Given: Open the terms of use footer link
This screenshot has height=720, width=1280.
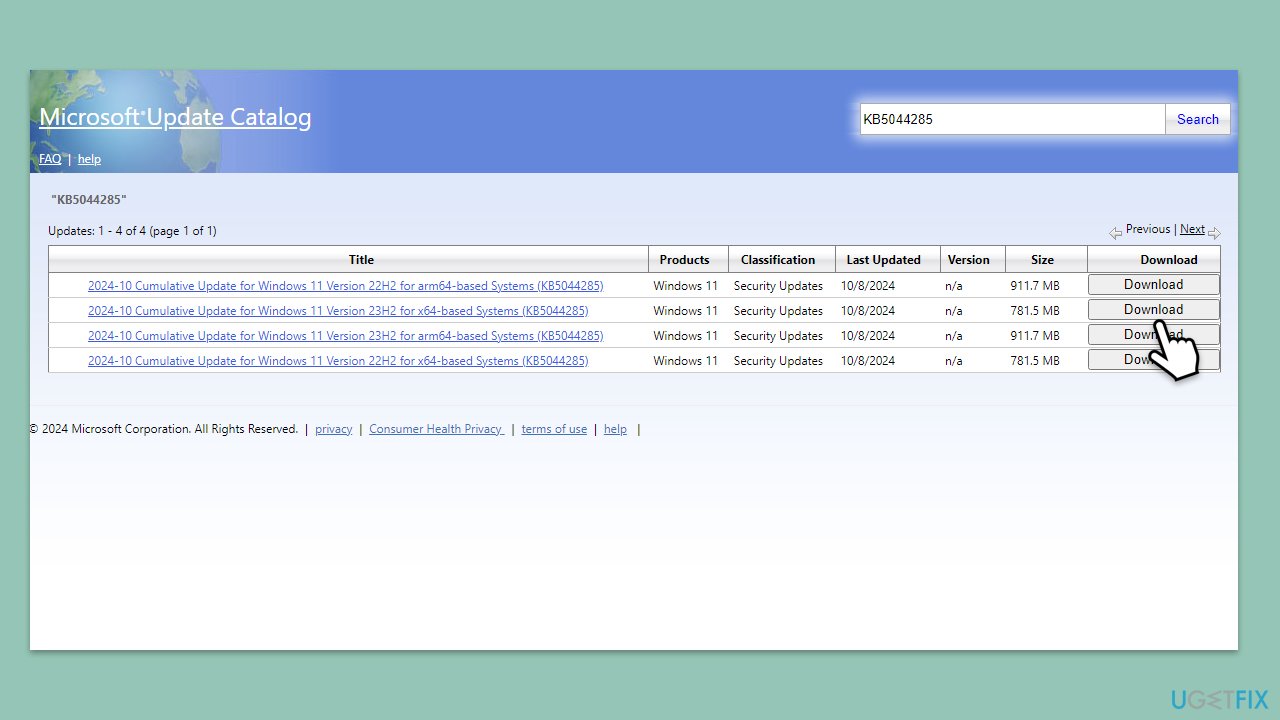Looking at the screenshot, I should [x=554, y=429].
